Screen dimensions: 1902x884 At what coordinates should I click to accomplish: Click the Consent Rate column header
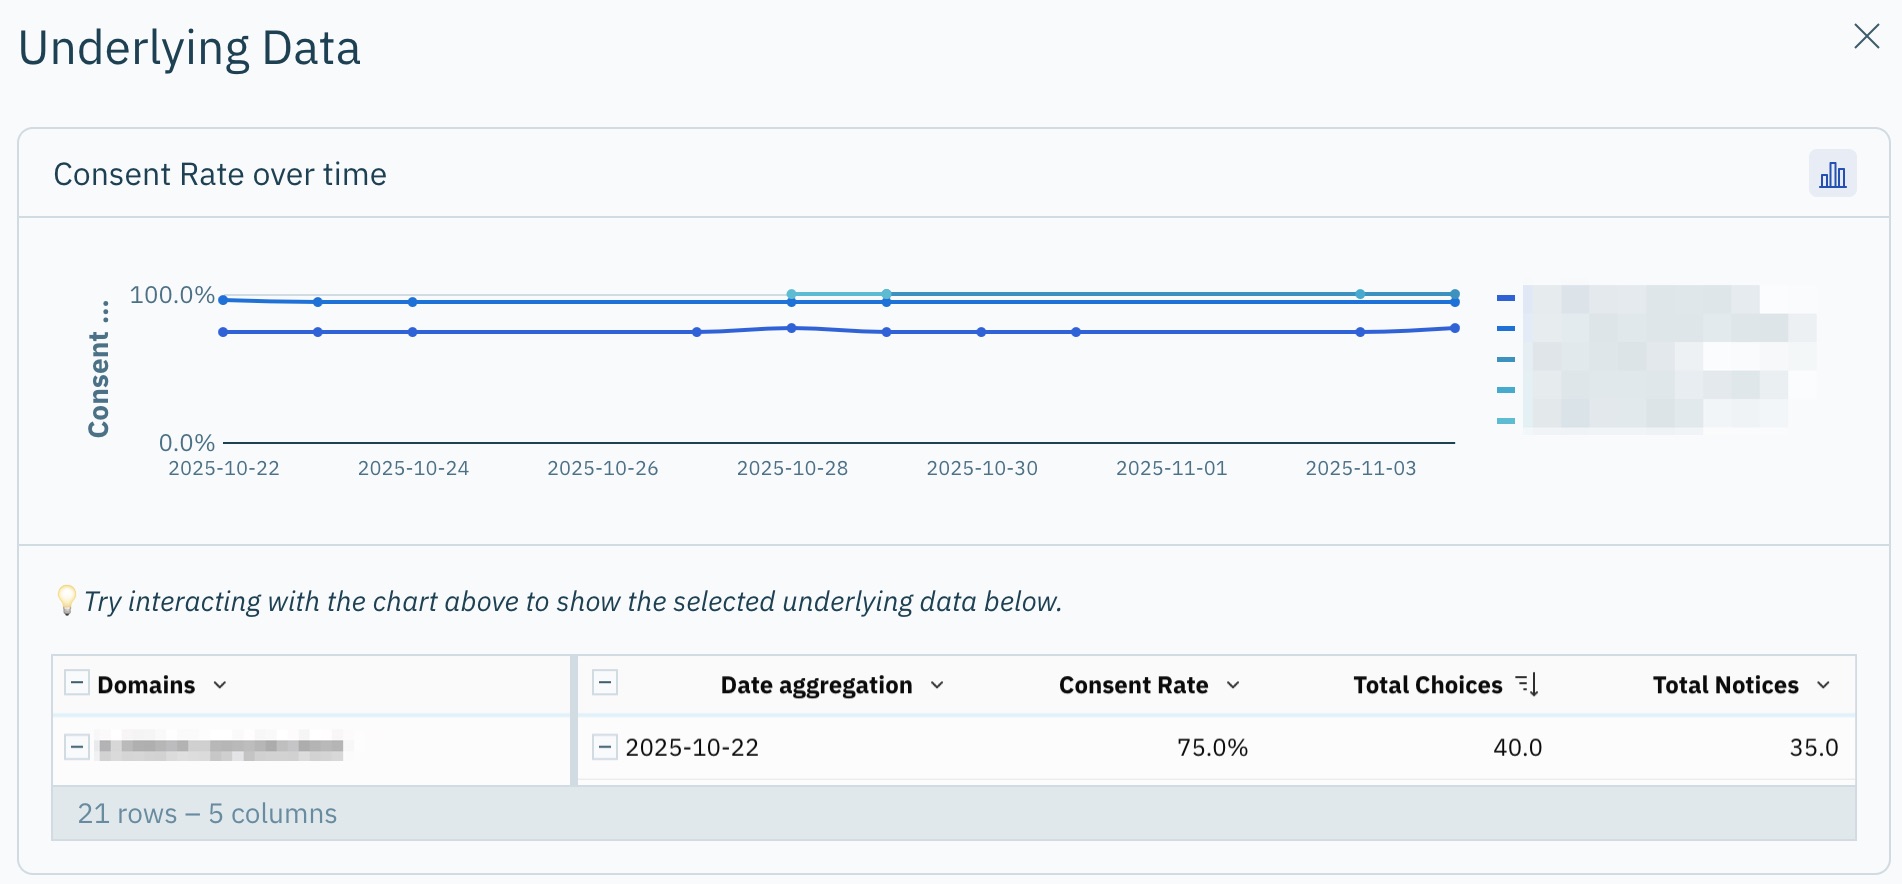coord(1133,685)
